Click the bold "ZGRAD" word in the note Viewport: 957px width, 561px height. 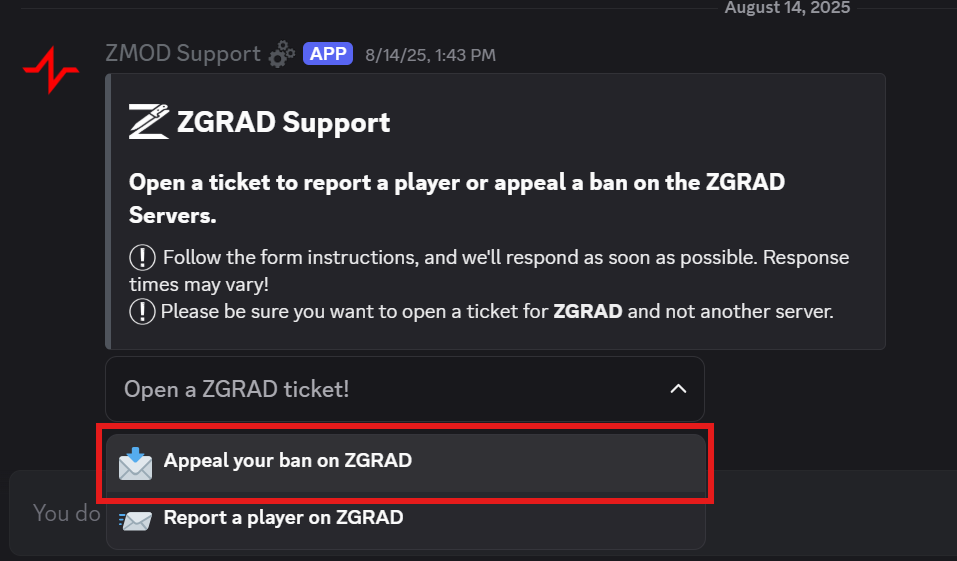pos(588,311)
